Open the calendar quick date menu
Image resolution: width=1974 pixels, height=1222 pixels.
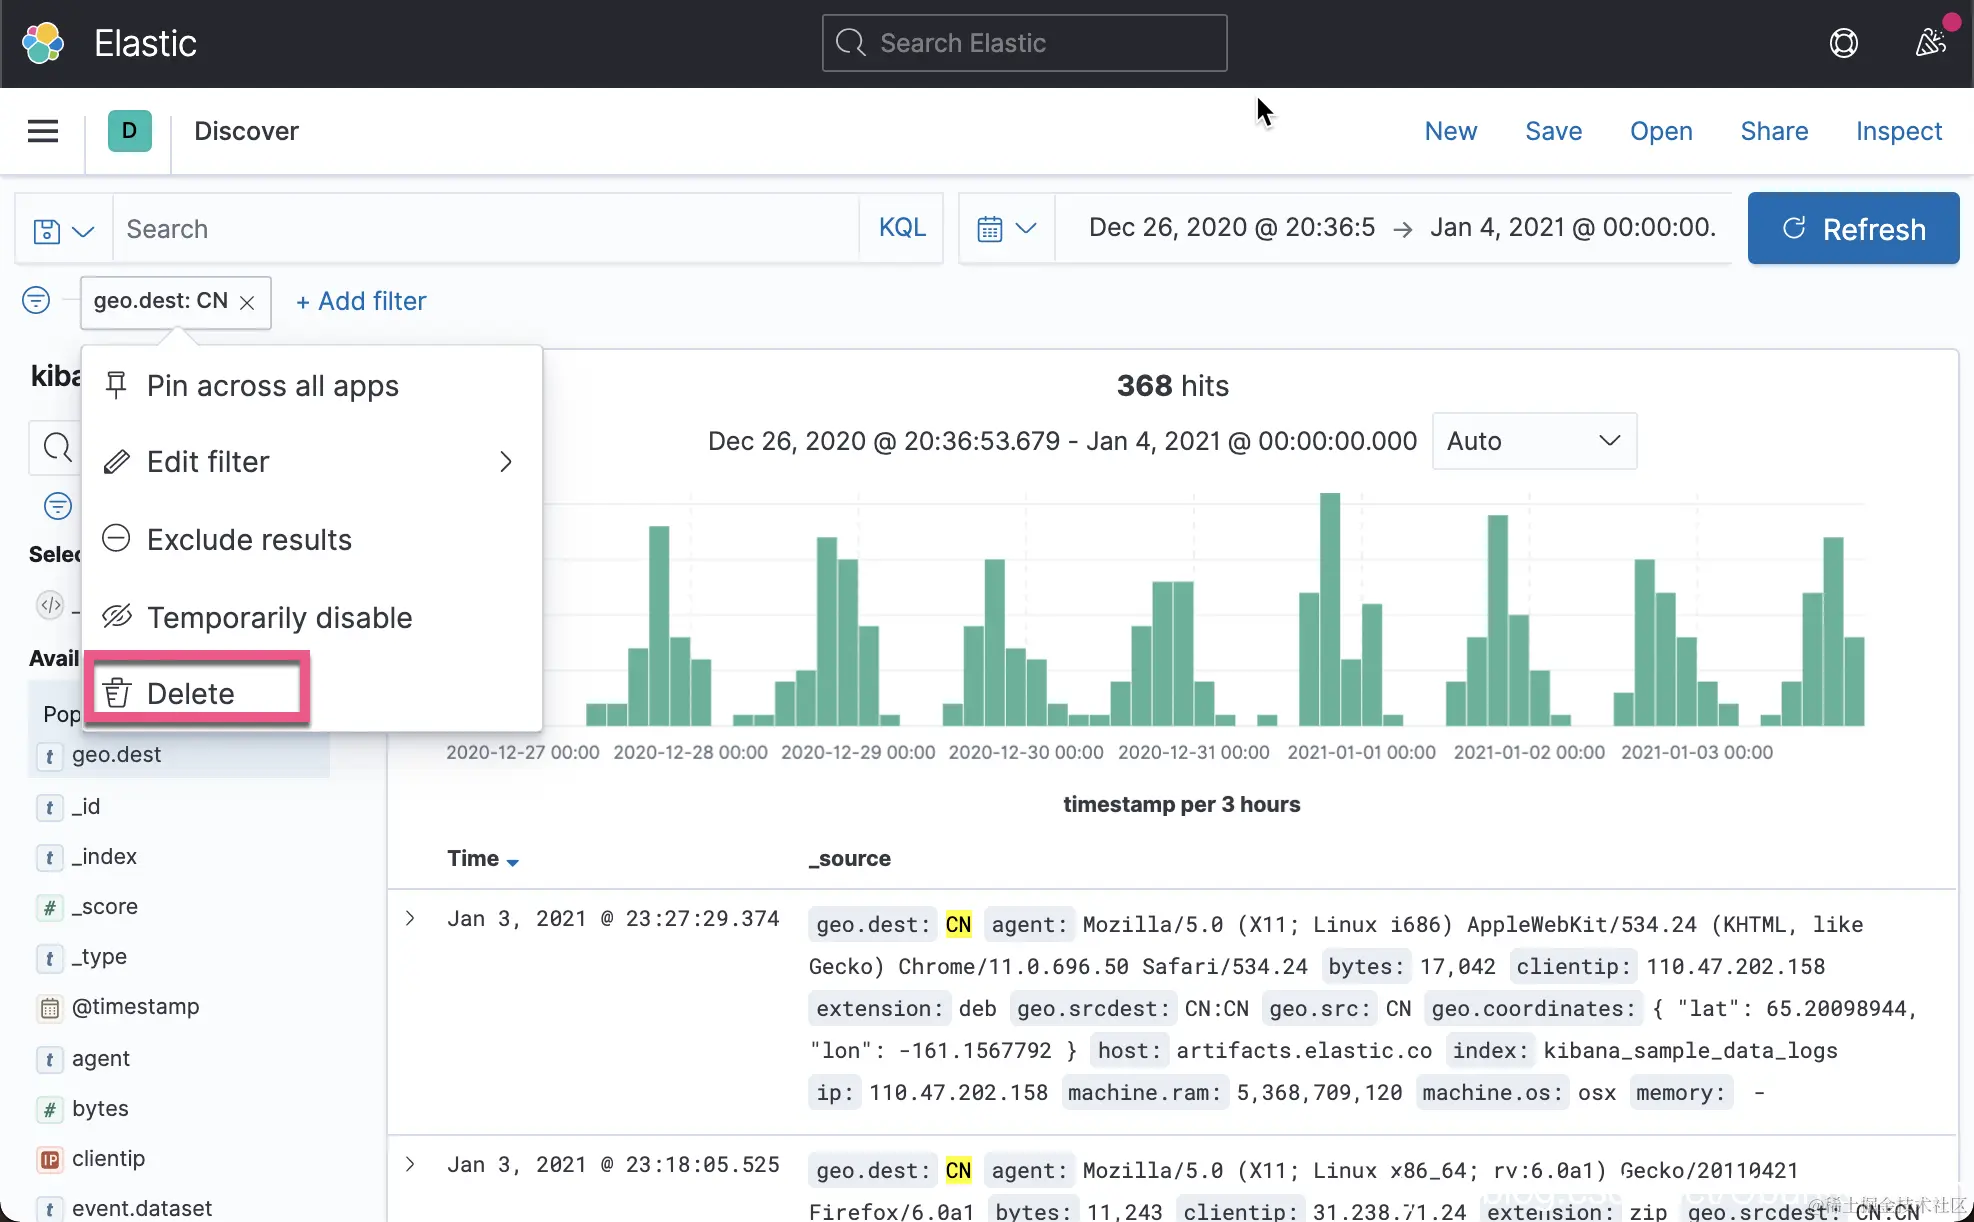[x=1006, y=229]
